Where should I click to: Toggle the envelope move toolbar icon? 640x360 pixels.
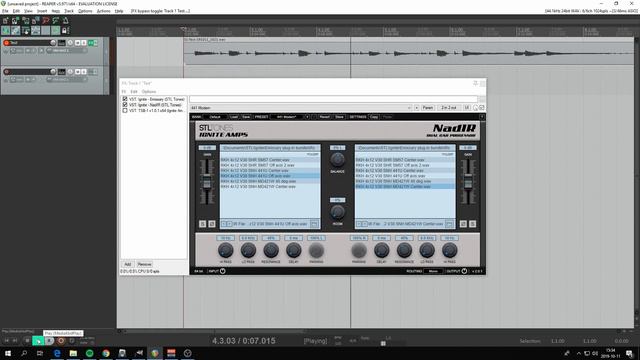click(36, 31)
